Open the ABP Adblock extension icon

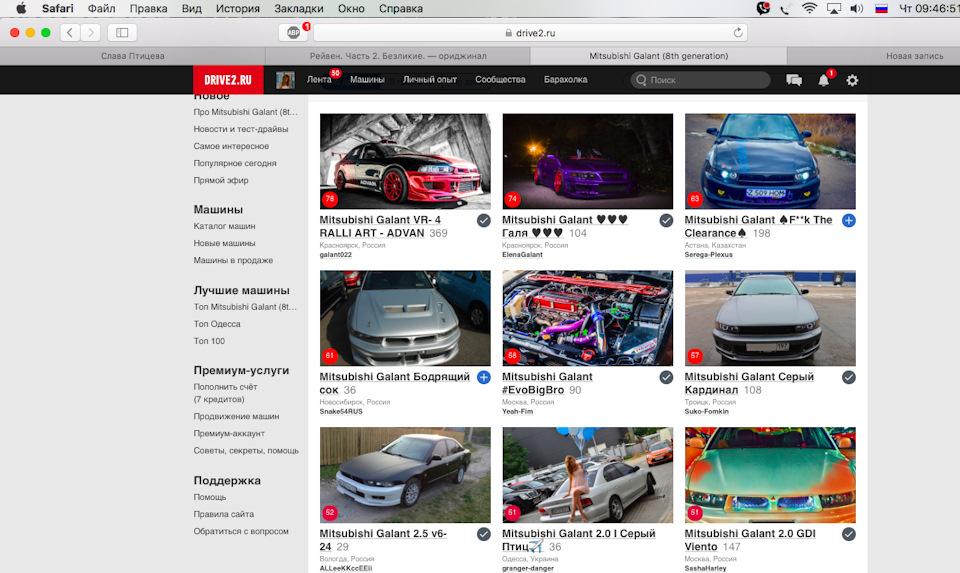coord(293,32)
